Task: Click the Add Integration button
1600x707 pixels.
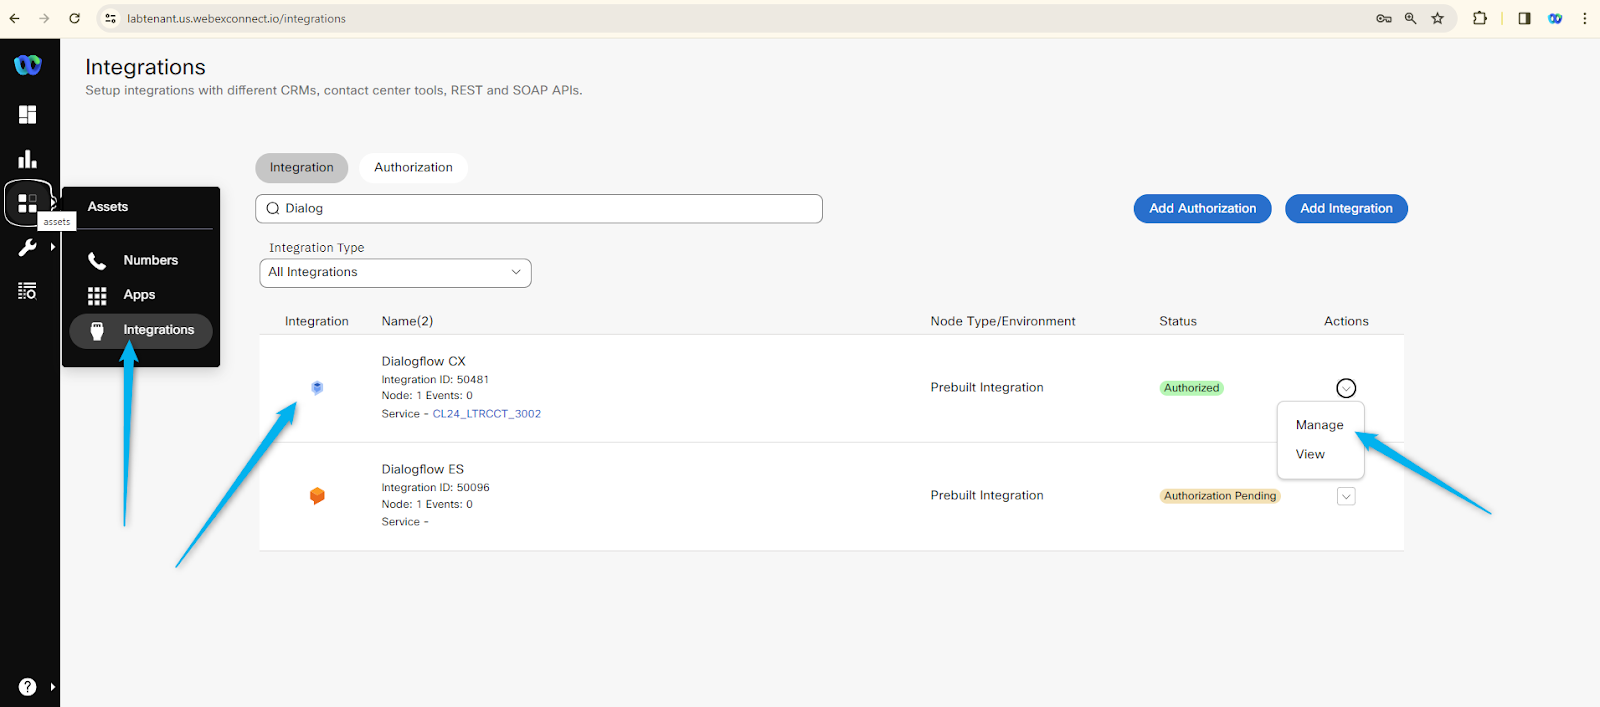Action: click(x=1346, y=209)
